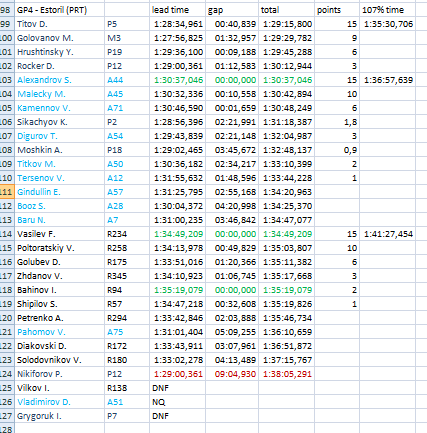Select the 107% time header cell
The height and width of the screenshot is (433, 427).
[x=387, y=10]
